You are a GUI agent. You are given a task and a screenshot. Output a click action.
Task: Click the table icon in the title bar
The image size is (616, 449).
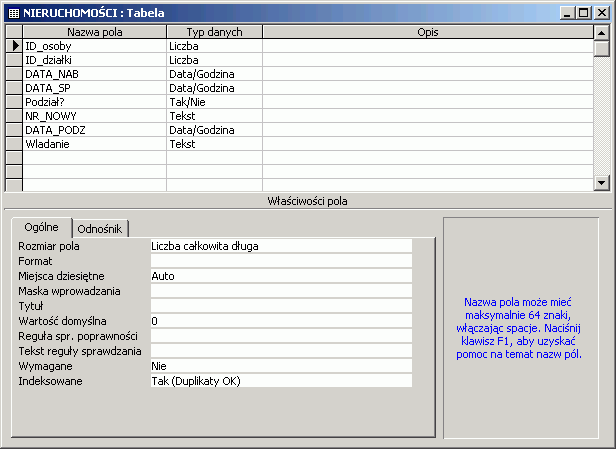13,13
